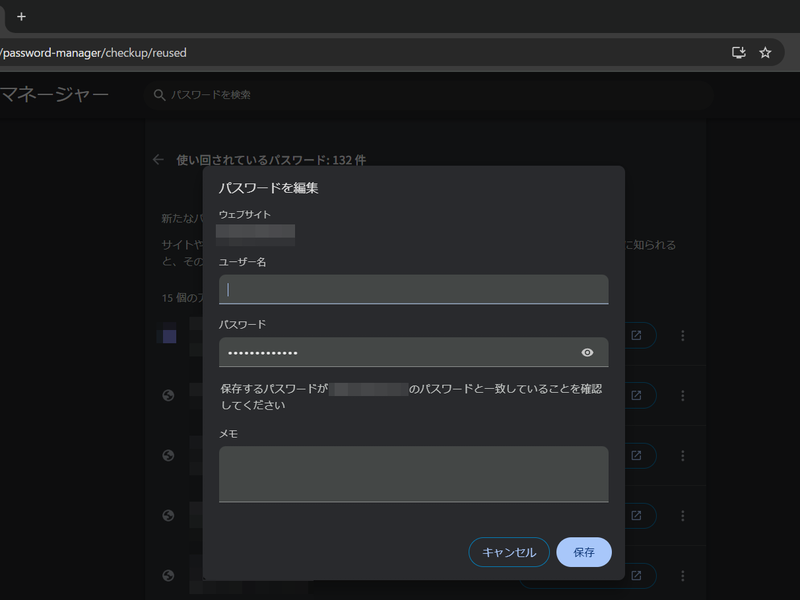Click the bookmark star in the address bar
Screen dimensions: 800x600
(767, 52)
